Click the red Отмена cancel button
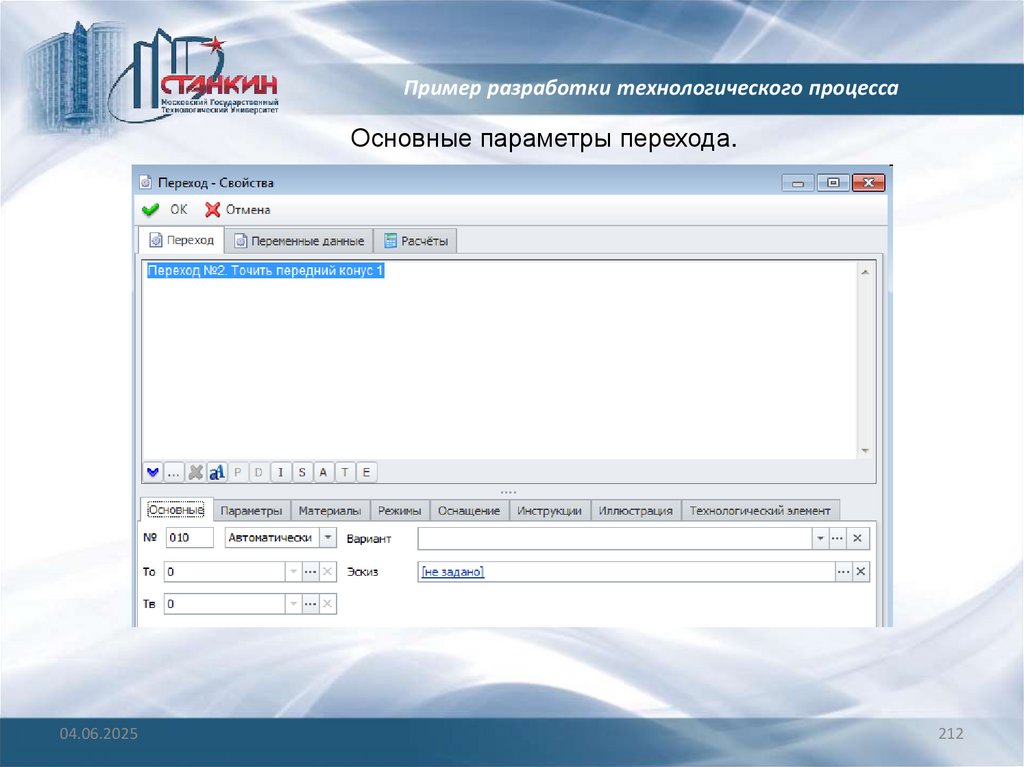 pos(238,210)
